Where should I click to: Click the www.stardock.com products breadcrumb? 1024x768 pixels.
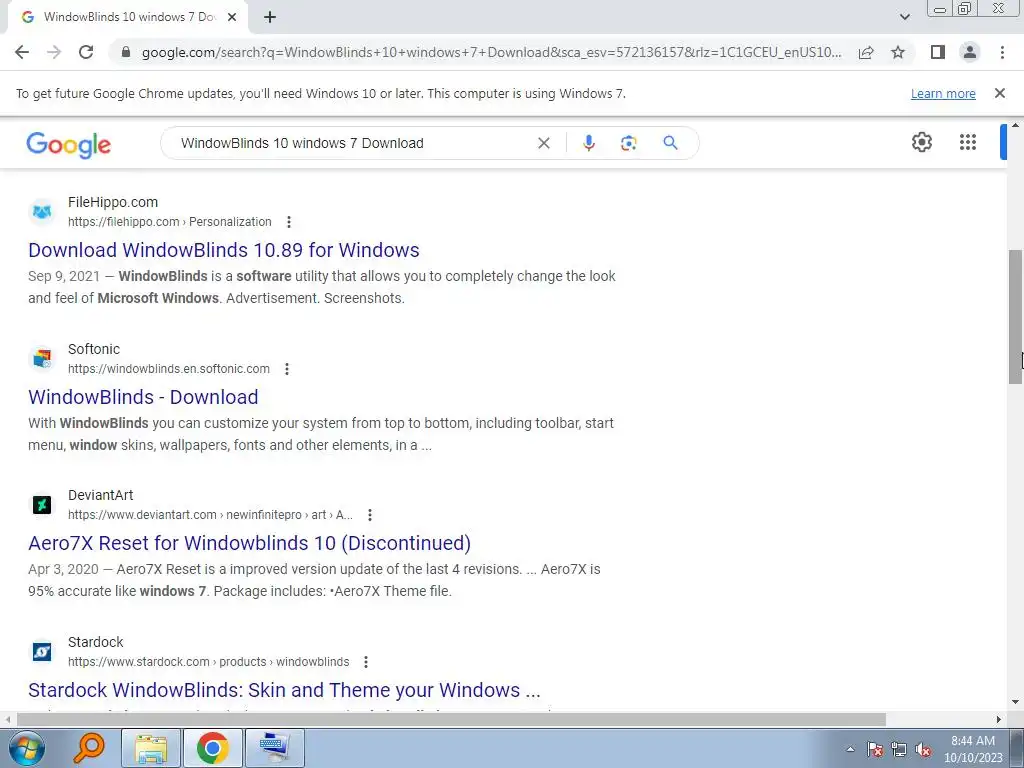[208, 662]
